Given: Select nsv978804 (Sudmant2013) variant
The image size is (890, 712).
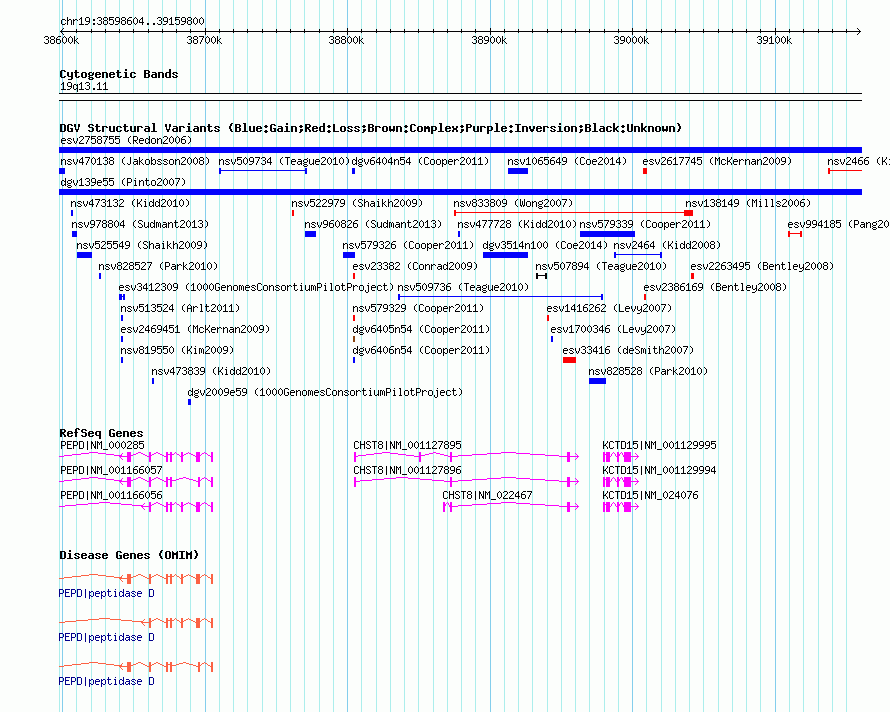Looking at the screenshot, I should pyautogui.click(x=140, y=224).
